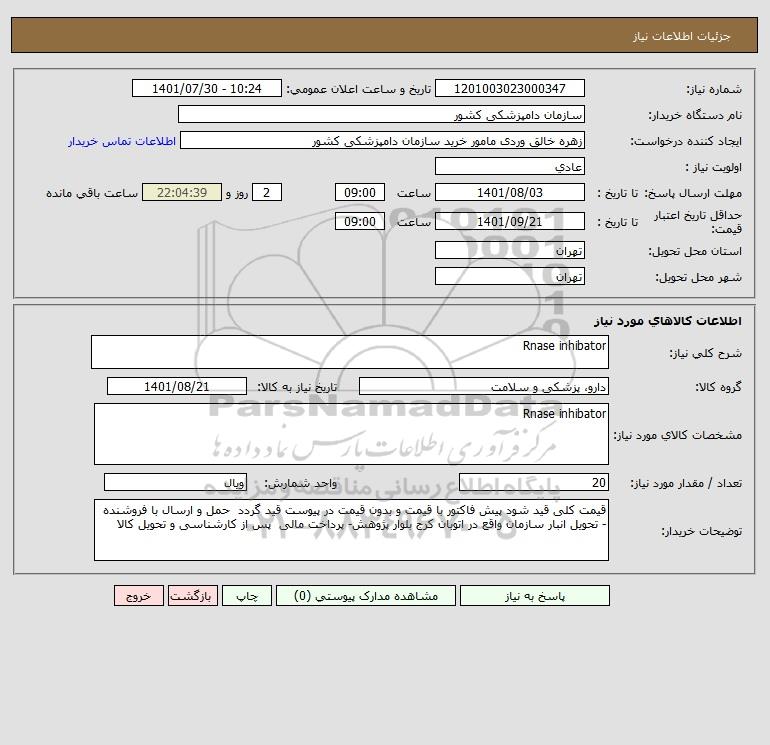Click the اولویت نیاز label
770x745 pixels.
[713, 167]
